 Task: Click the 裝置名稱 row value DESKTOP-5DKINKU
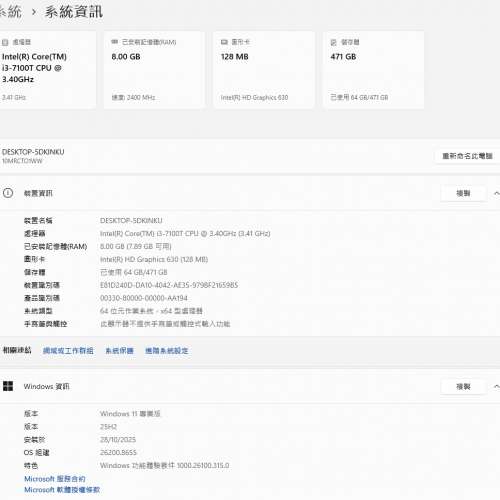coord(131,221)
